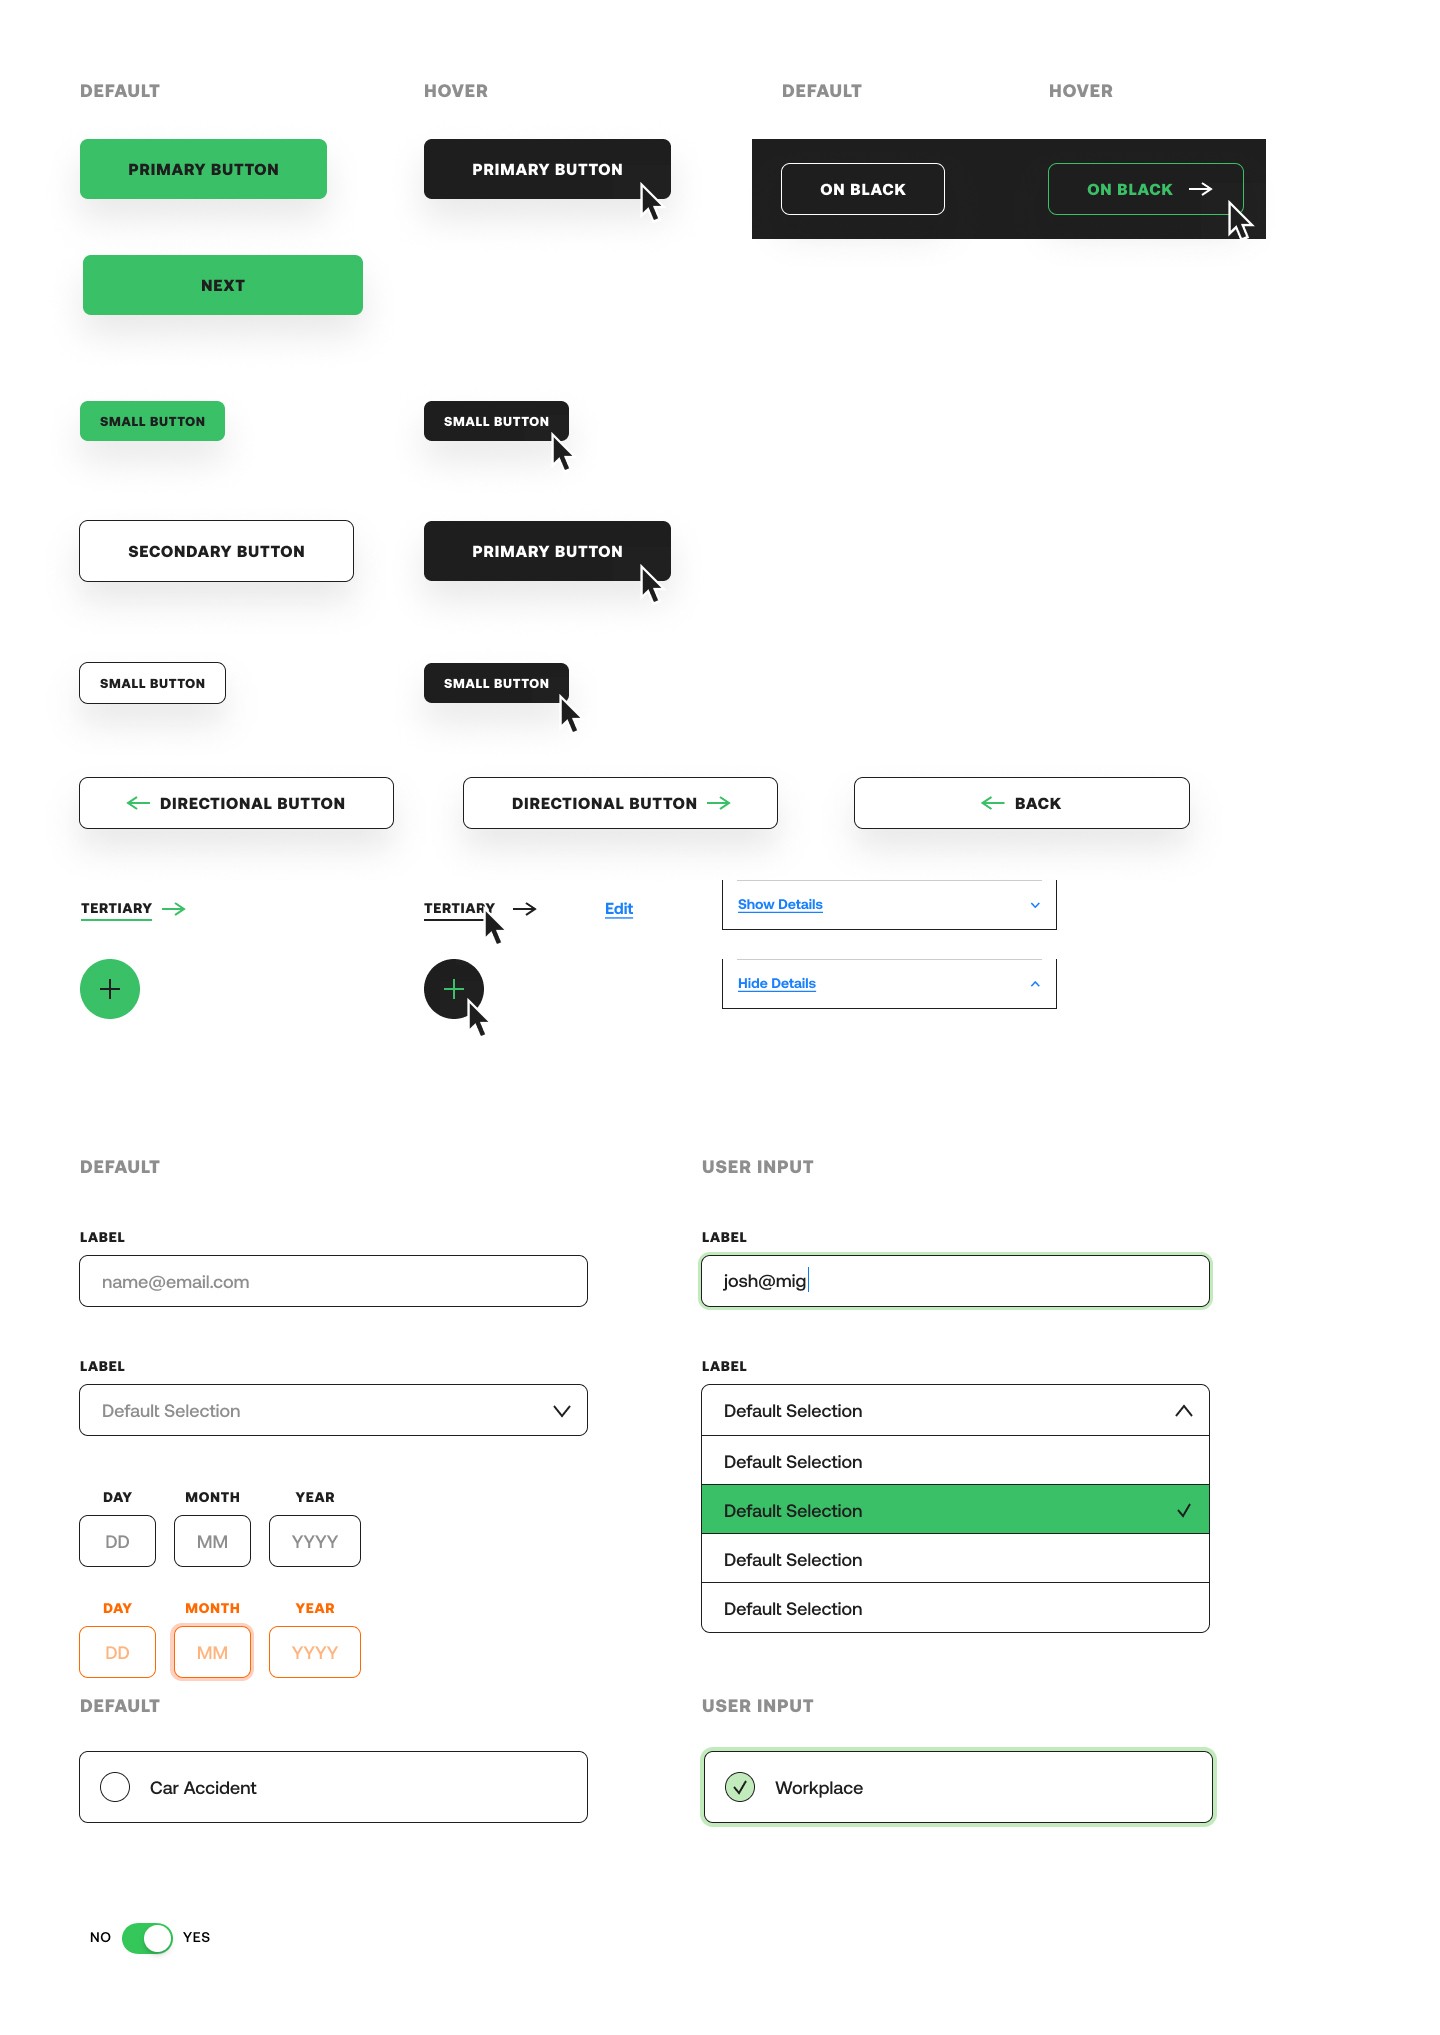Click the white-outlined ON BLACK button
This screenshot has width=1440, height=2035.
click(x=862, y=189)
